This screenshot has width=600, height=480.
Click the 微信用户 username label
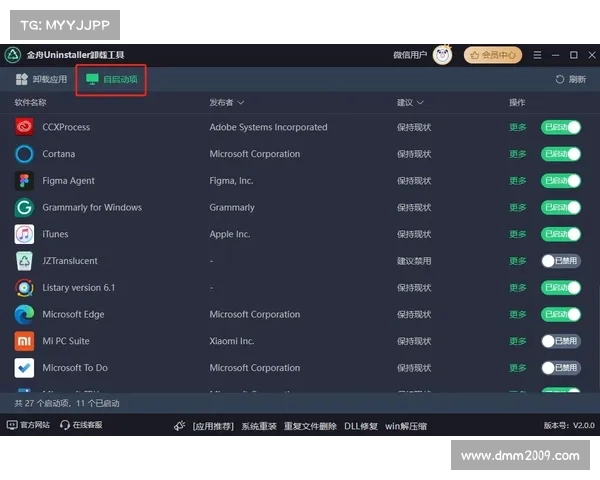pyautogui.click(x=410, y=55)
